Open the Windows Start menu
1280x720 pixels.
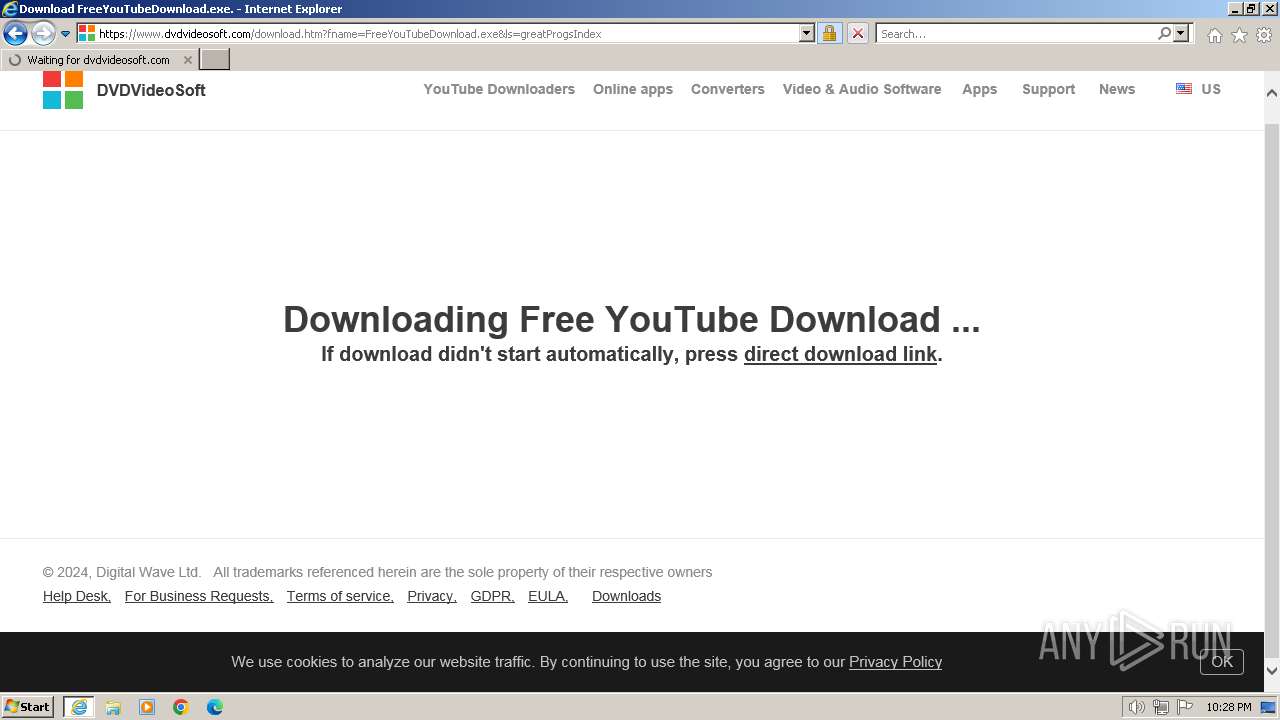click(x=28, y=707)
